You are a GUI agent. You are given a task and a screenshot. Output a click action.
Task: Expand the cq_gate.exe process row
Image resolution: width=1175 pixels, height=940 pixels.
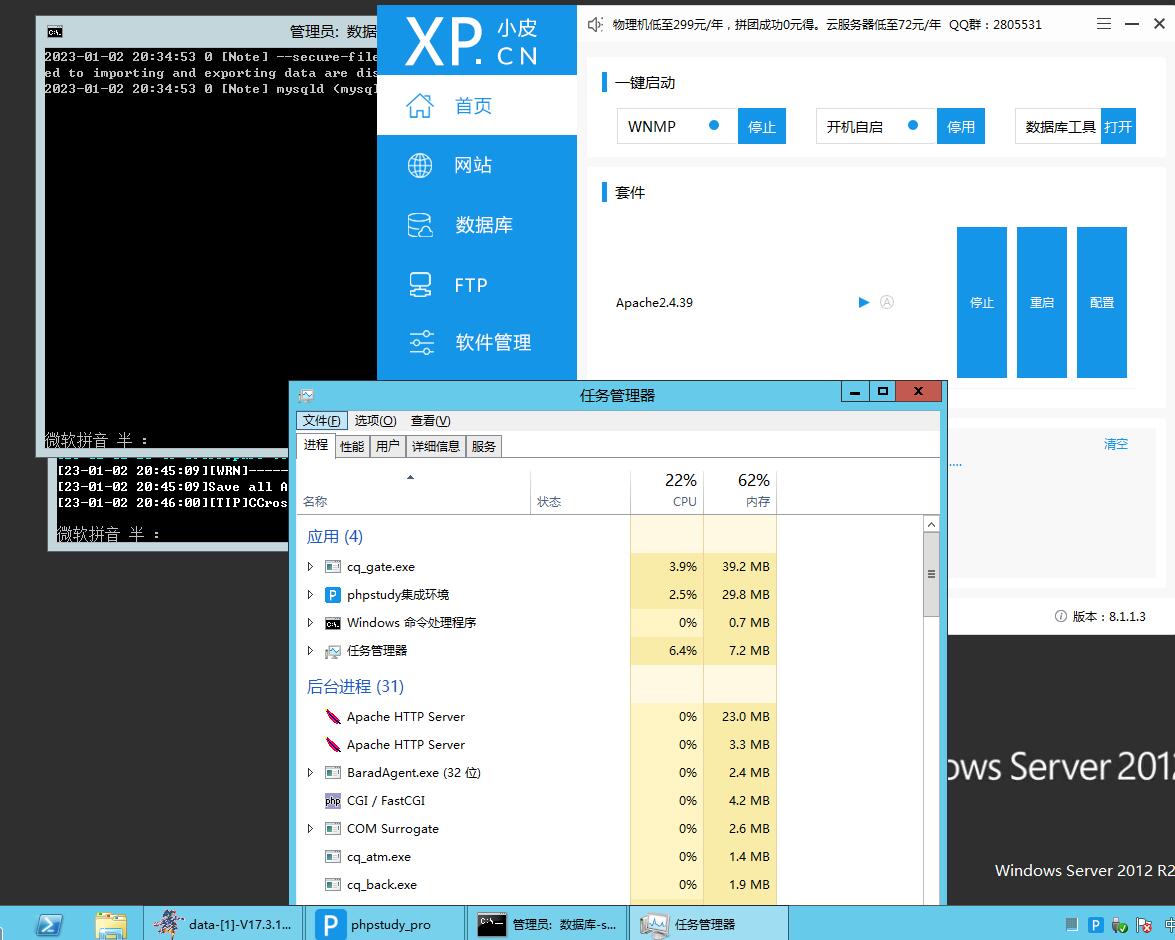[310, 567]
